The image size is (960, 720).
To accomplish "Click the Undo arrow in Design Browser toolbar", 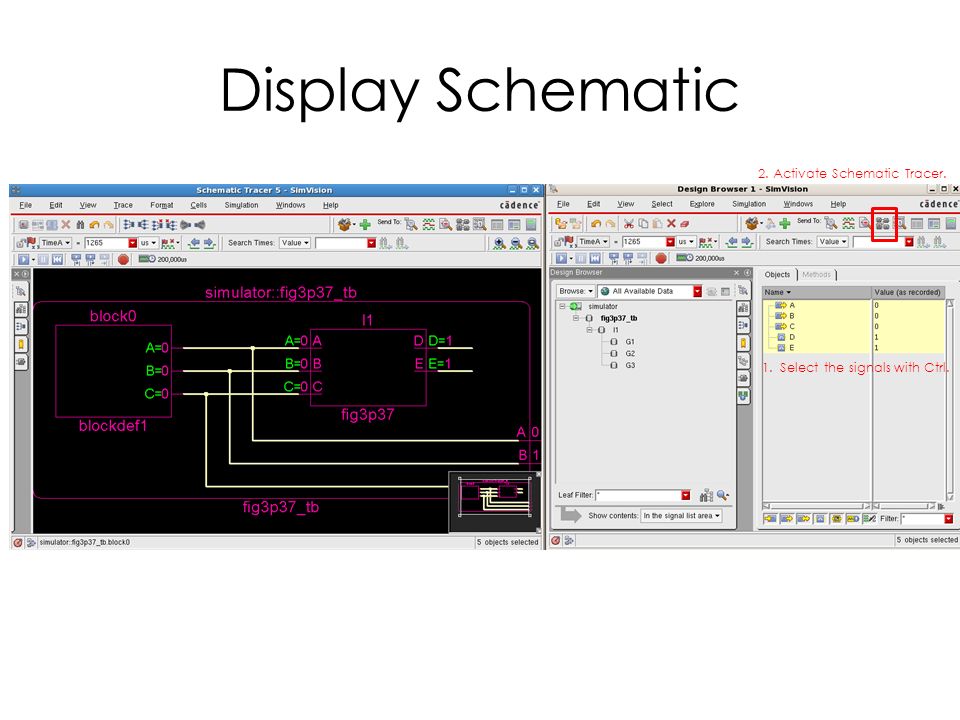I will pyautogui.click(x=596, y=223).
